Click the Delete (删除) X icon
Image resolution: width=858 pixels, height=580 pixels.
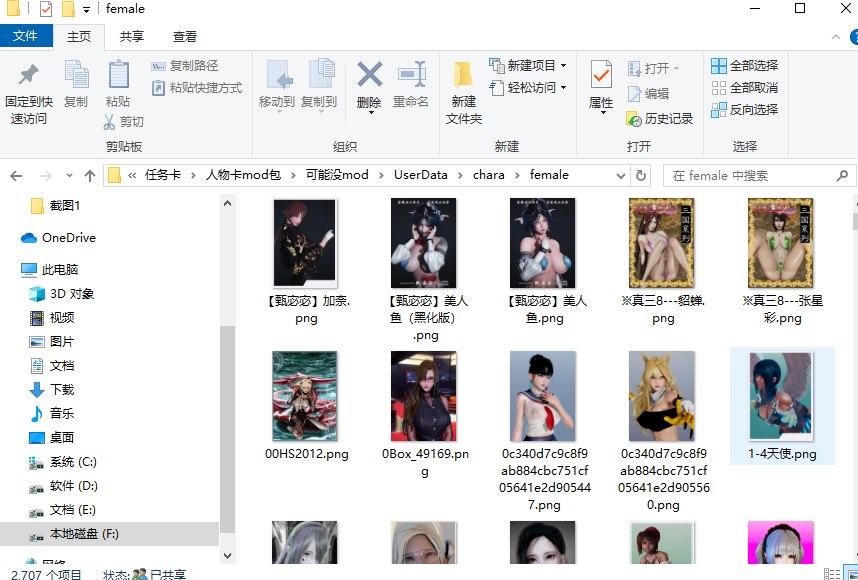point(369,75)
